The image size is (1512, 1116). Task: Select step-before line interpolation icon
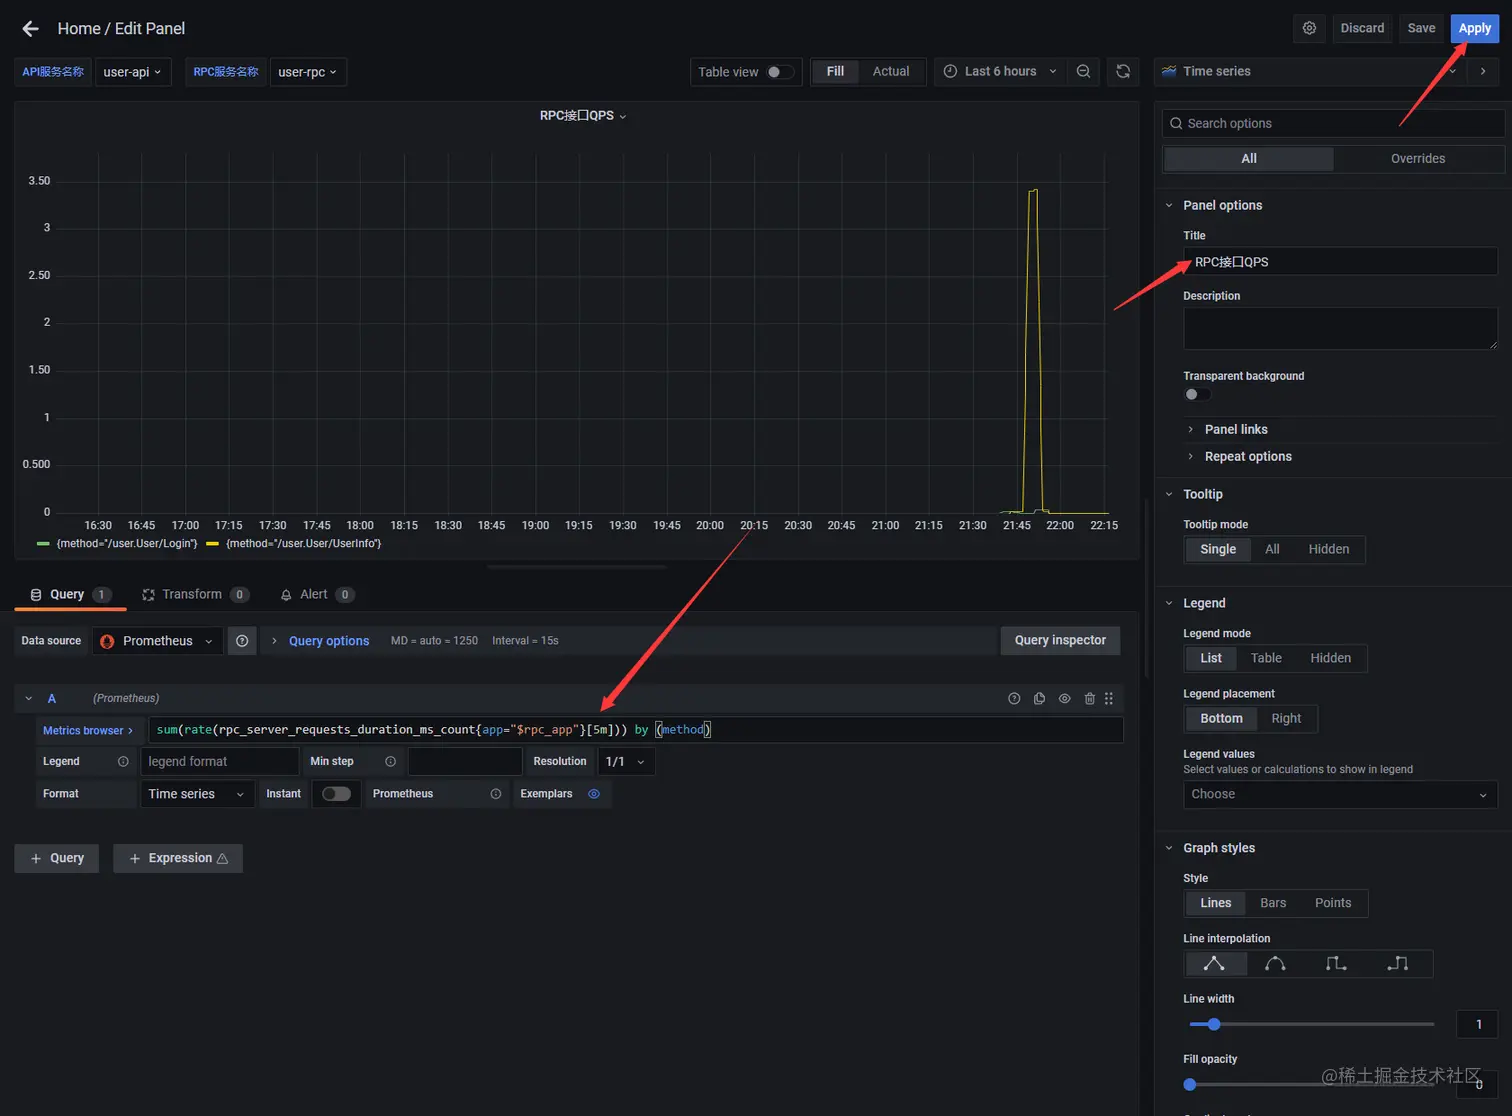point(1336,964)
